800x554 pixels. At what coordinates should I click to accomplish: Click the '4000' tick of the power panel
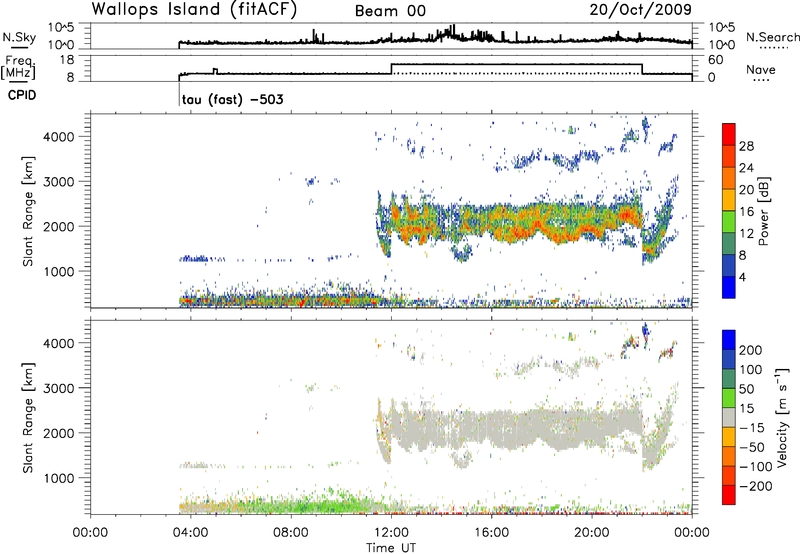59,137
